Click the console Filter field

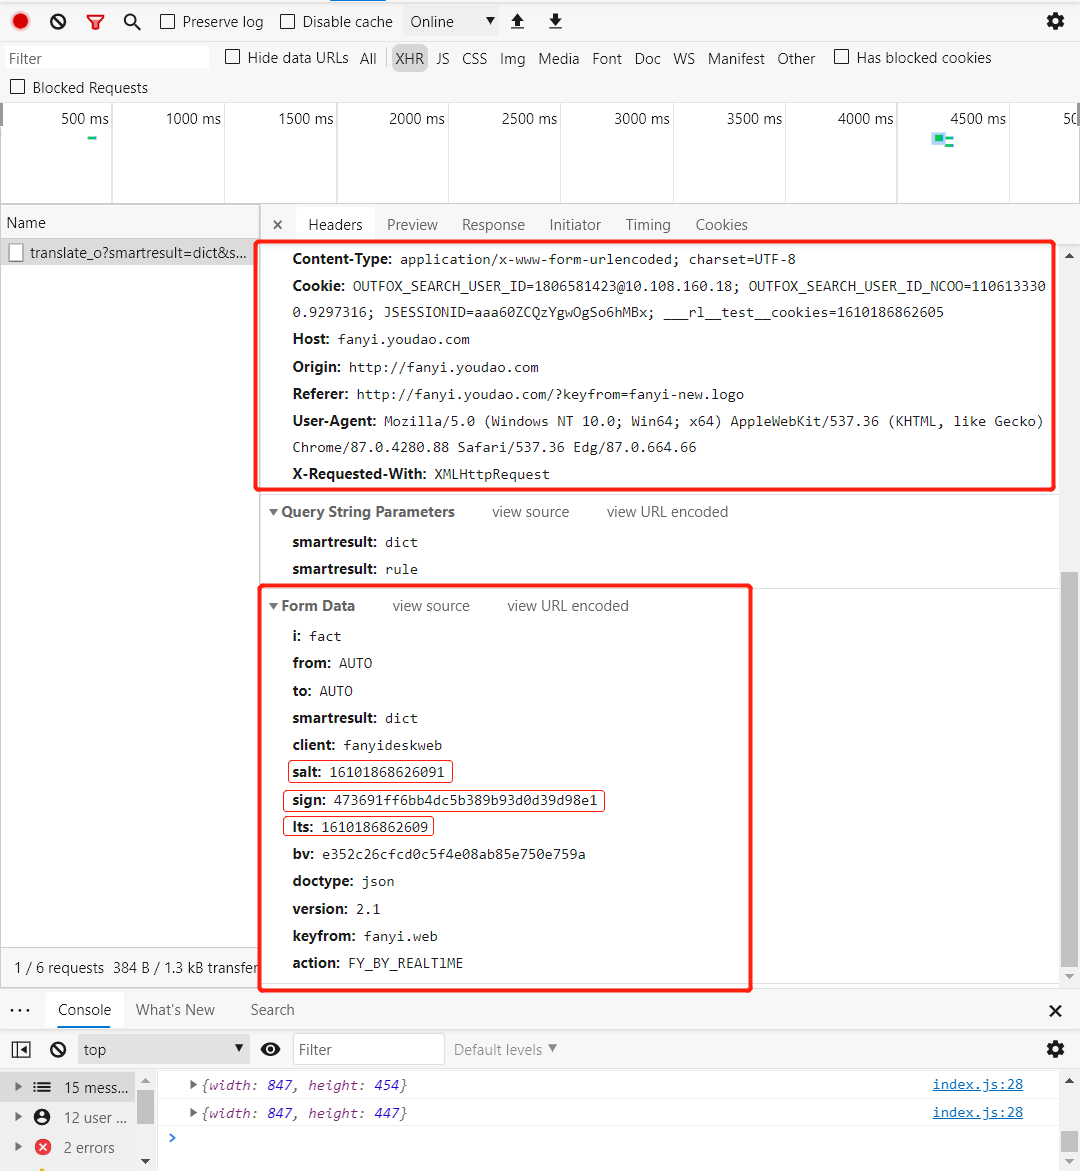pos(369,1049)
